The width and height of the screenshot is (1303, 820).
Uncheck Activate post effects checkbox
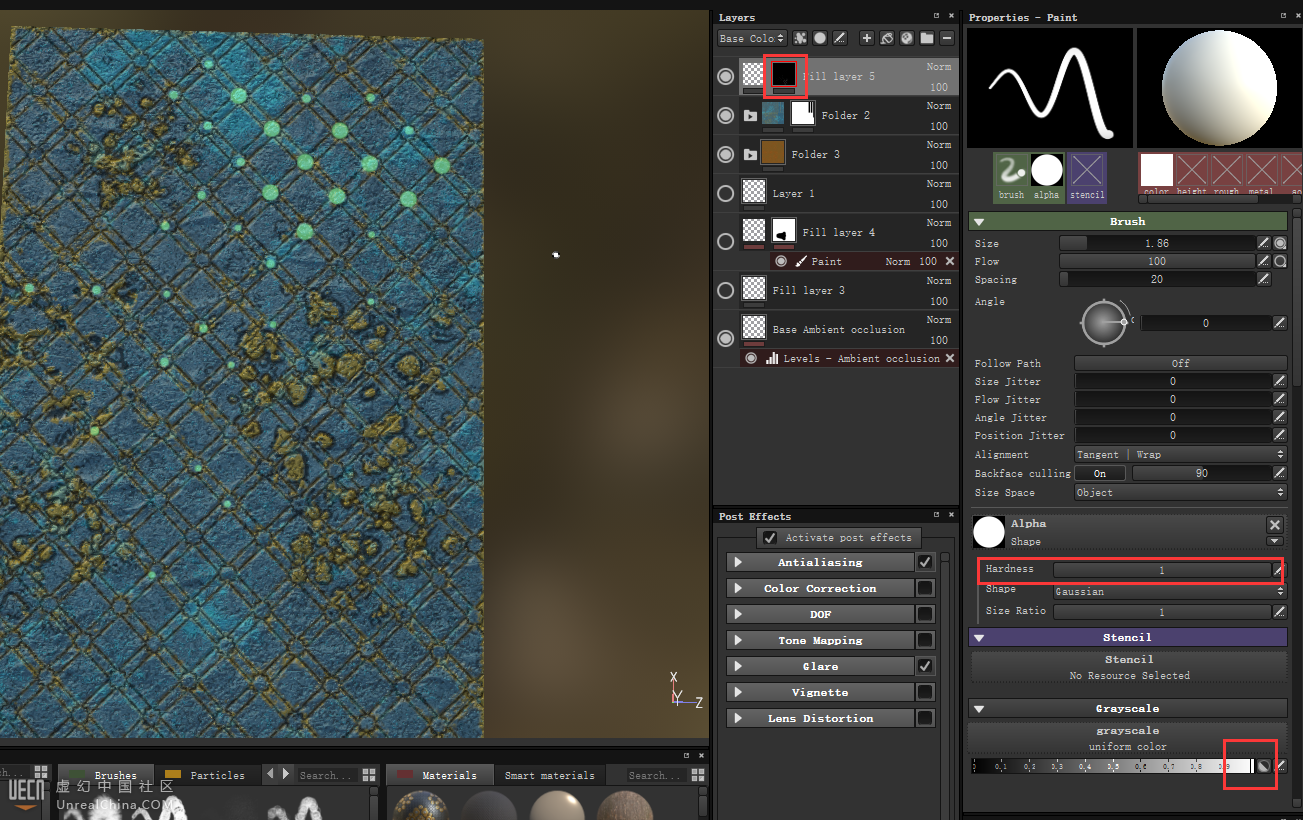[769, 537]
